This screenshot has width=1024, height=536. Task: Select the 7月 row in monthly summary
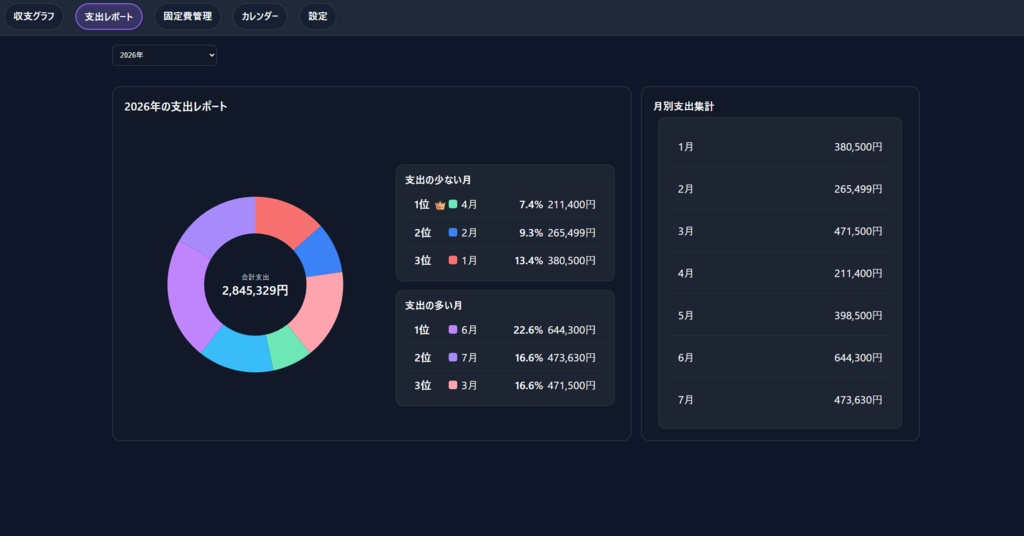tap(780, 400)
